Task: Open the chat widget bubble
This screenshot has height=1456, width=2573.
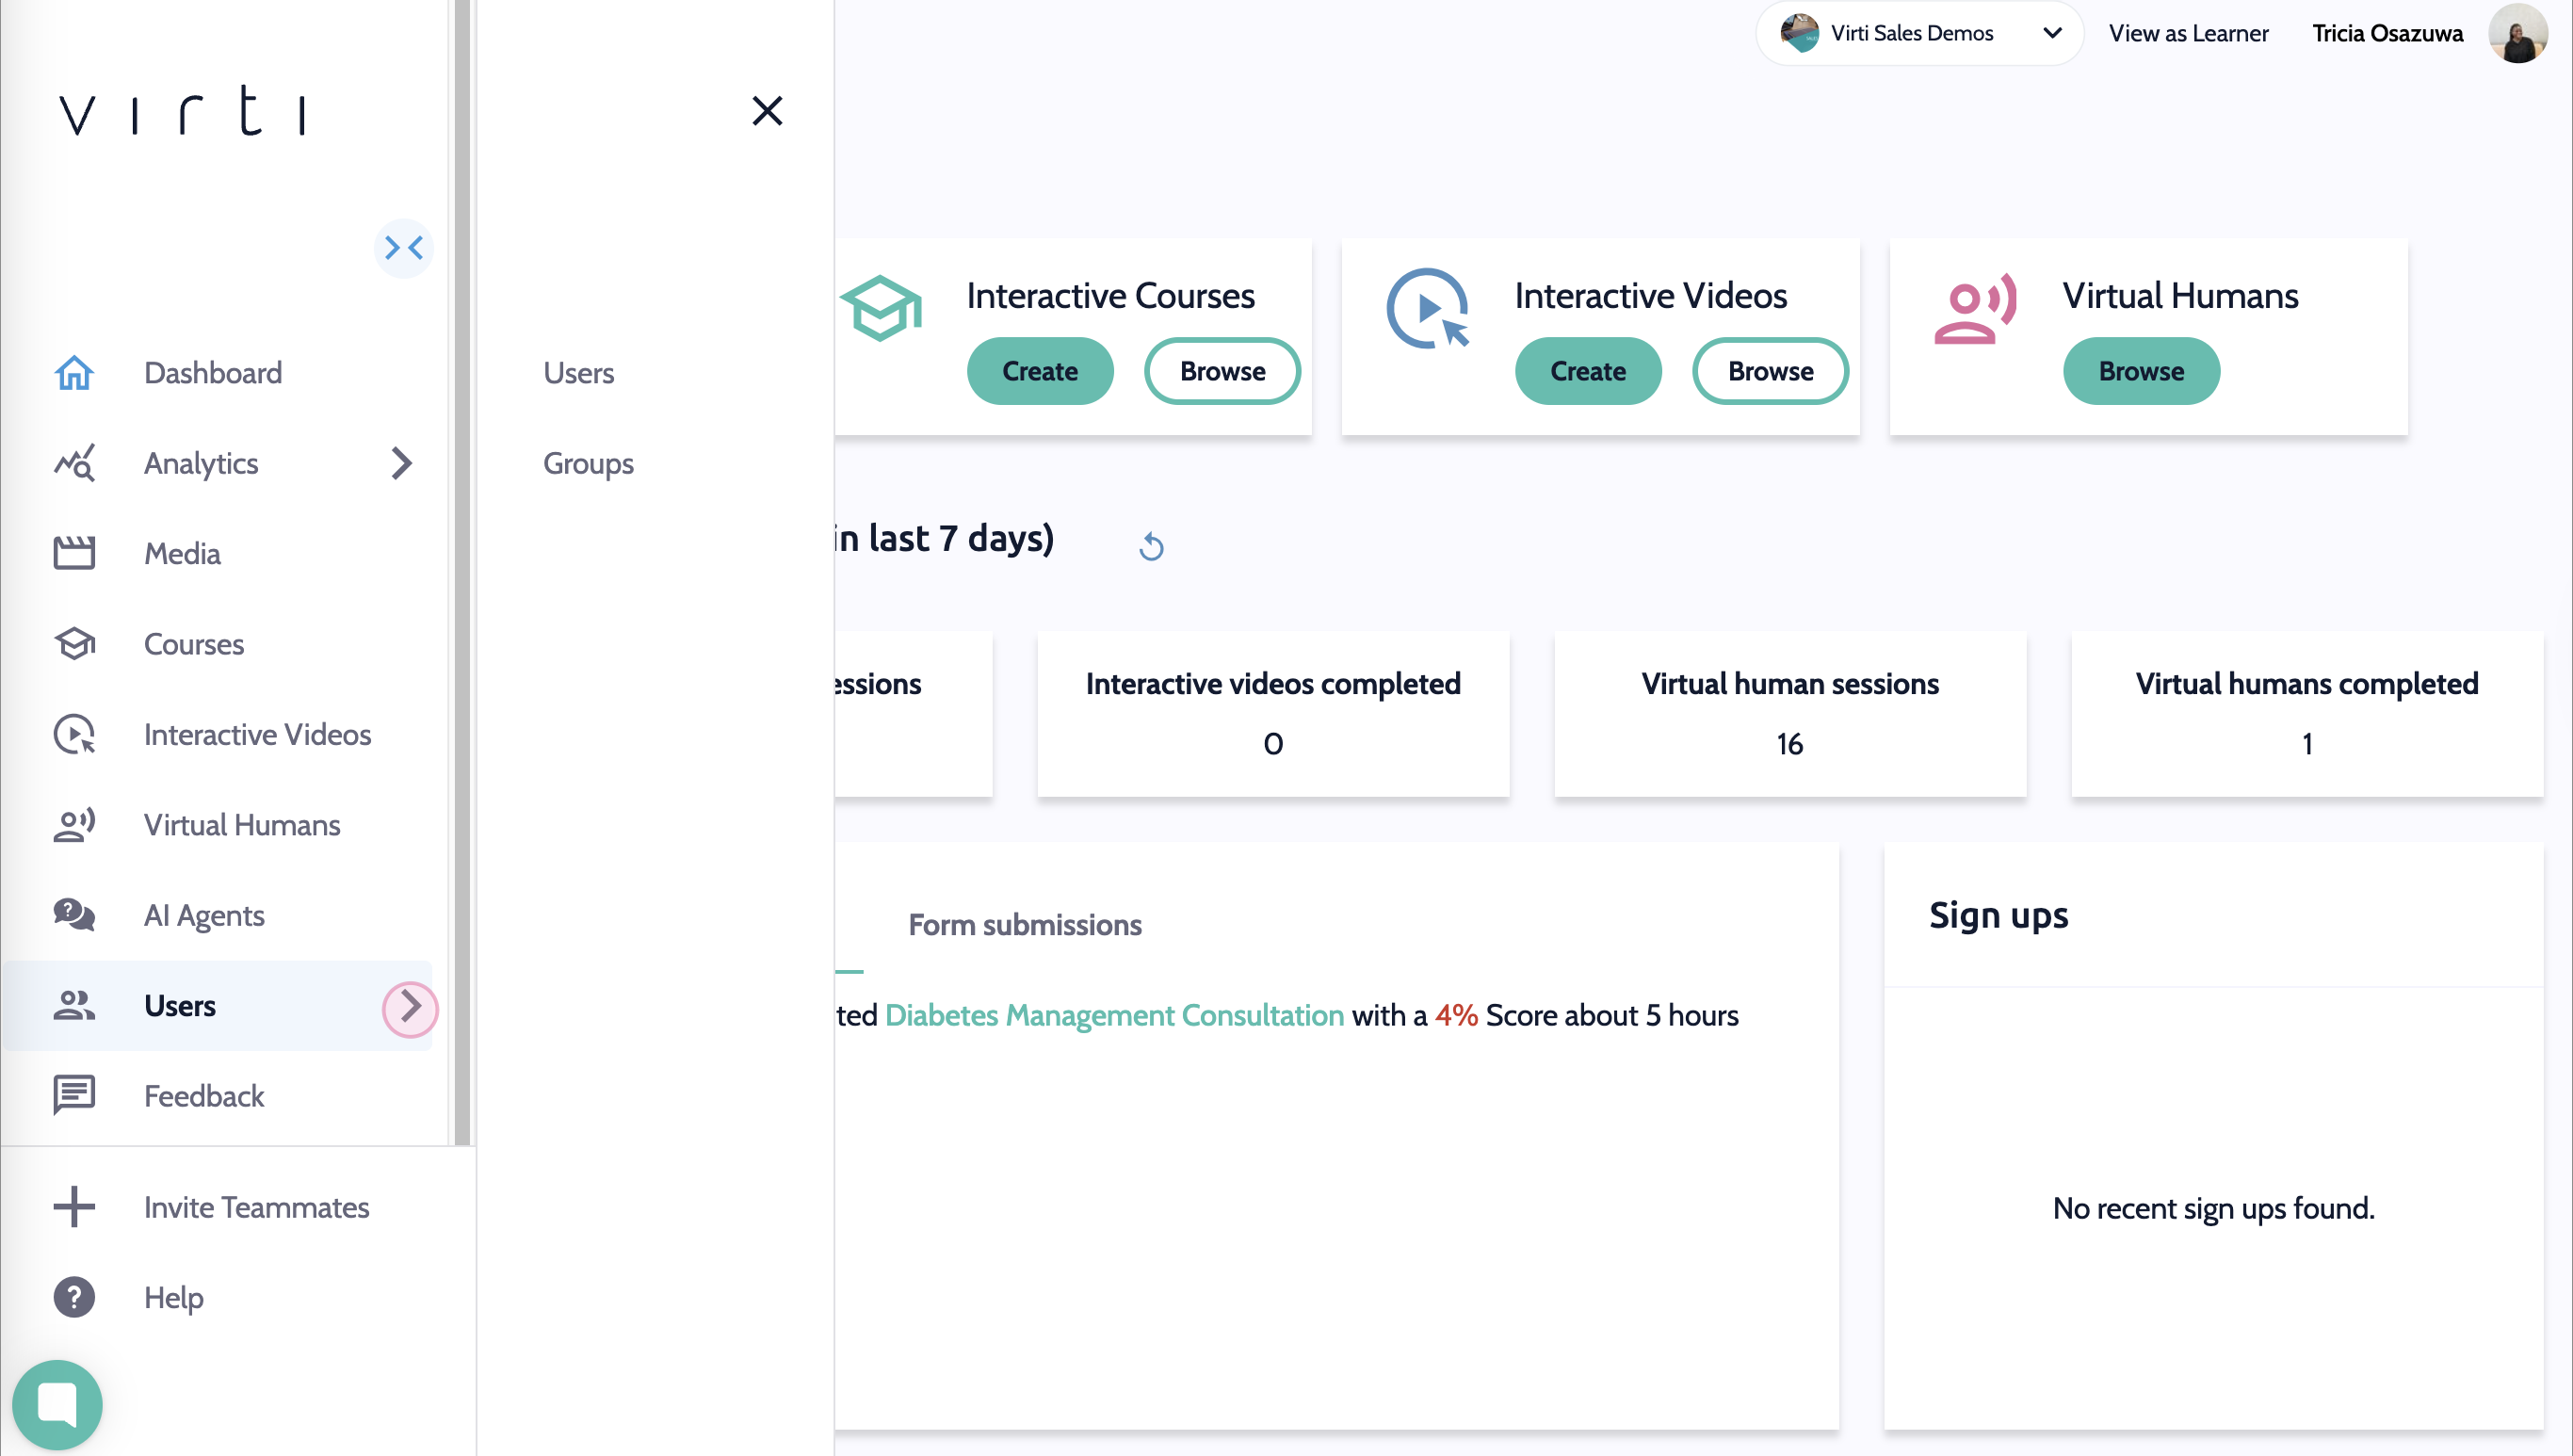Action: (57, 1404)
